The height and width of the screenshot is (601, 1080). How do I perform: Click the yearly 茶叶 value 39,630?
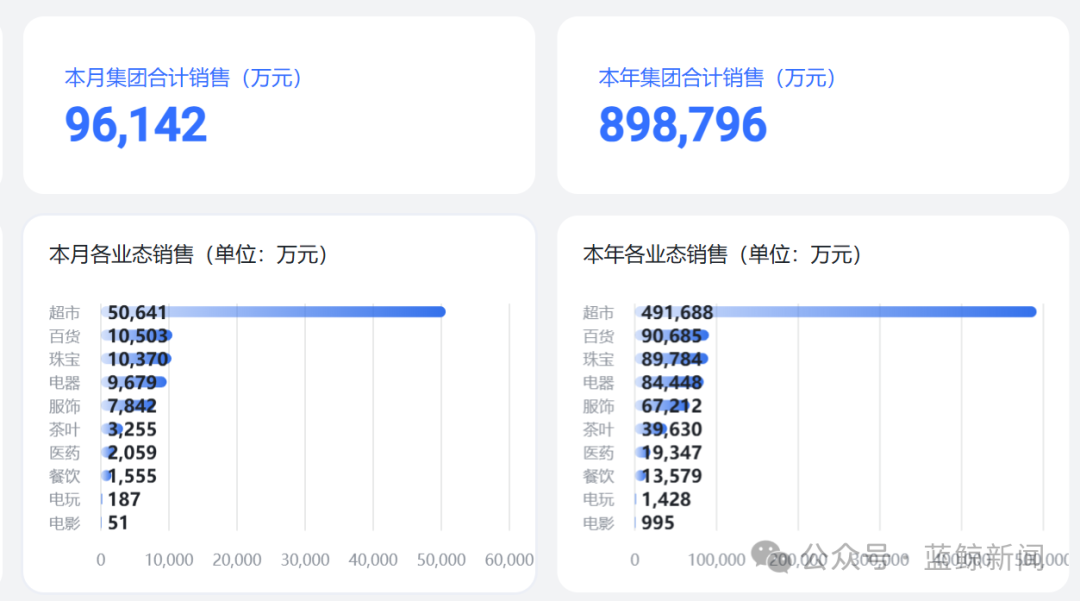pyautogui.click(x=672, y=430)
